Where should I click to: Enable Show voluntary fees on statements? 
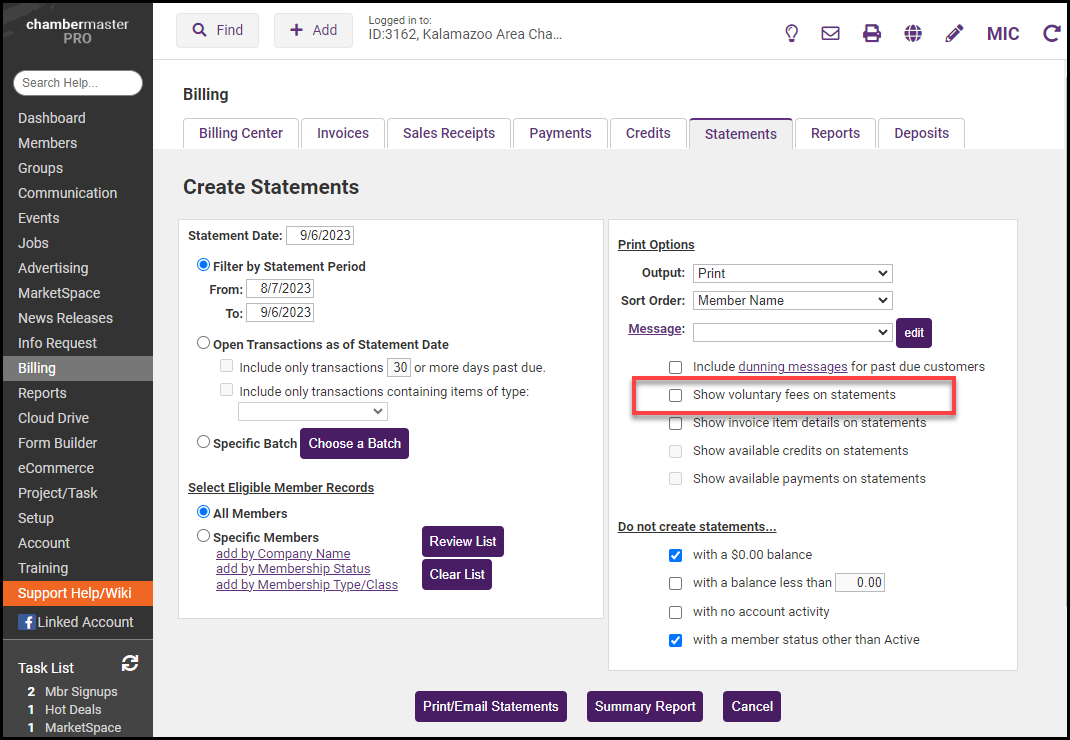676,395
